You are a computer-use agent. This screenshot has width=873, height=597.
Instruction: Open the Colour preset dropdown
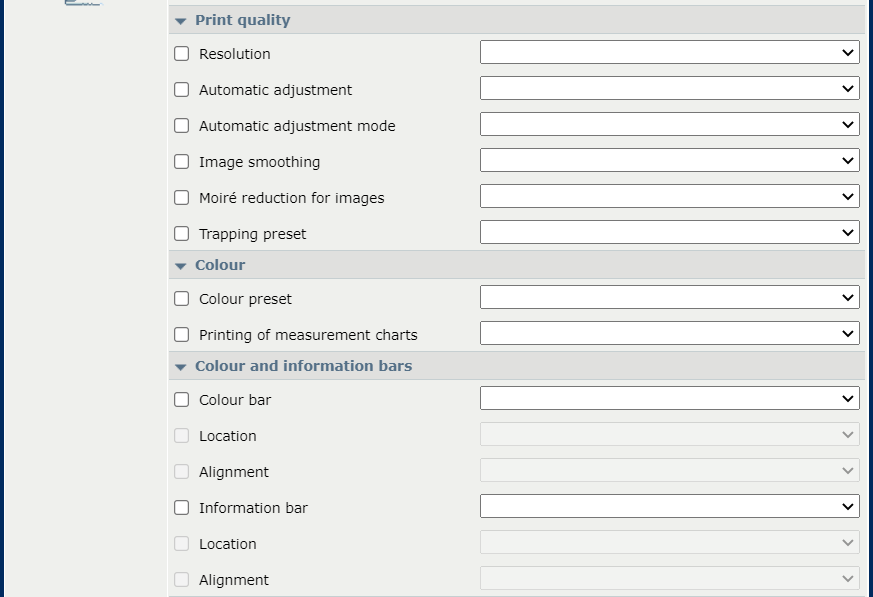tap(669, 298)
